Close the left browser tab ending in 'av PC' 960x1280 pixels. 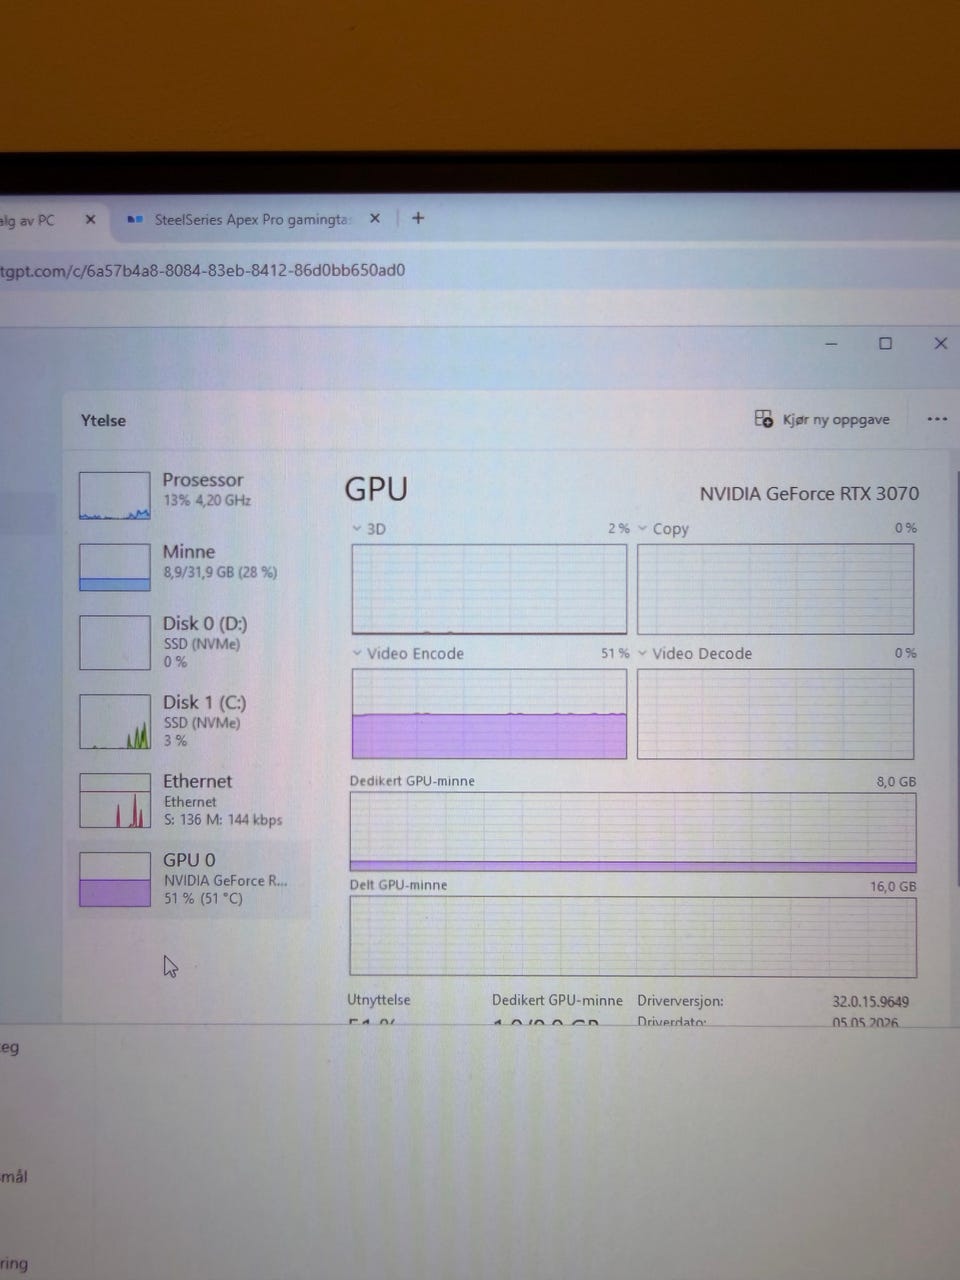[x=90, y=219]
